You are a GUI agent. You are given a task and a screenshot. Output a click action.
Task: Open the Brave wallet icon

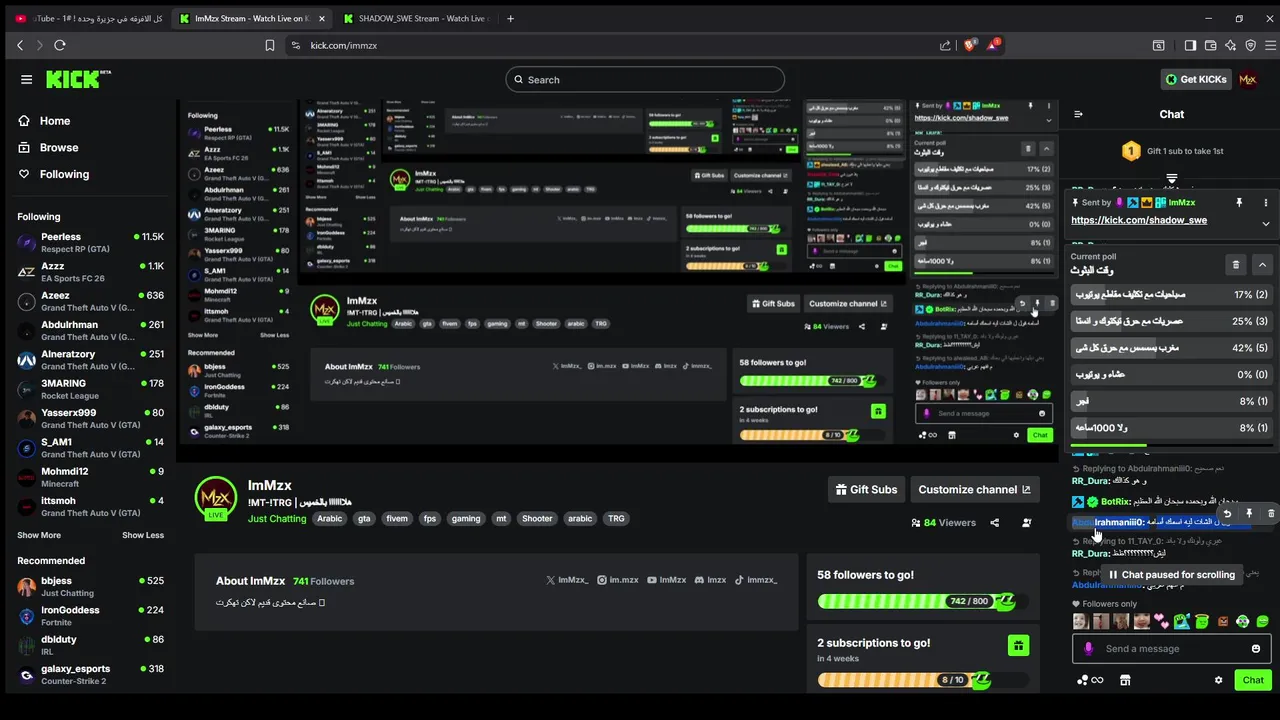pos(1210,45)
